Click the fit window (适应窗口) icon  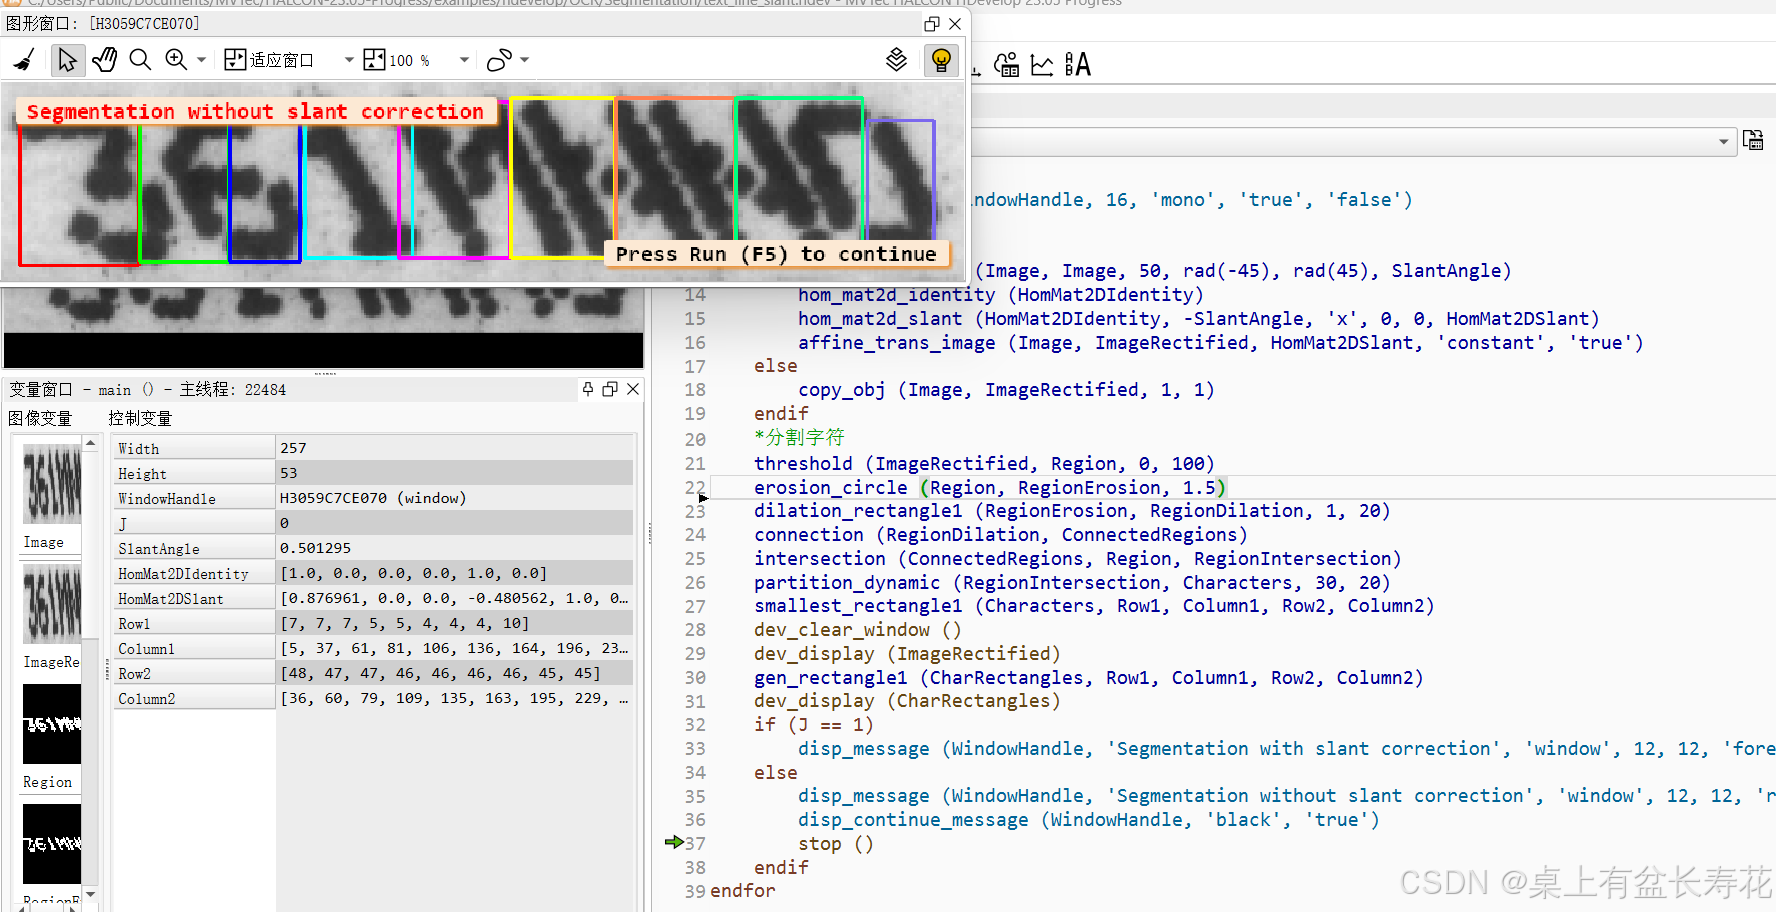click(x=235, y=61)
